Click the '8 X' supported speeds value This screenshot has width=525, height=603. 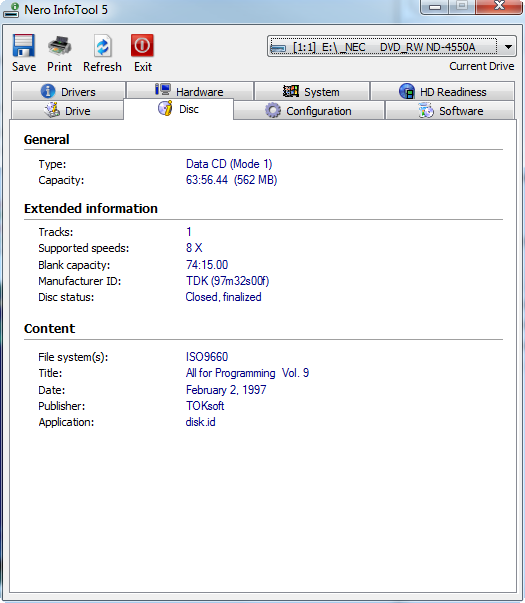[194, 248]
